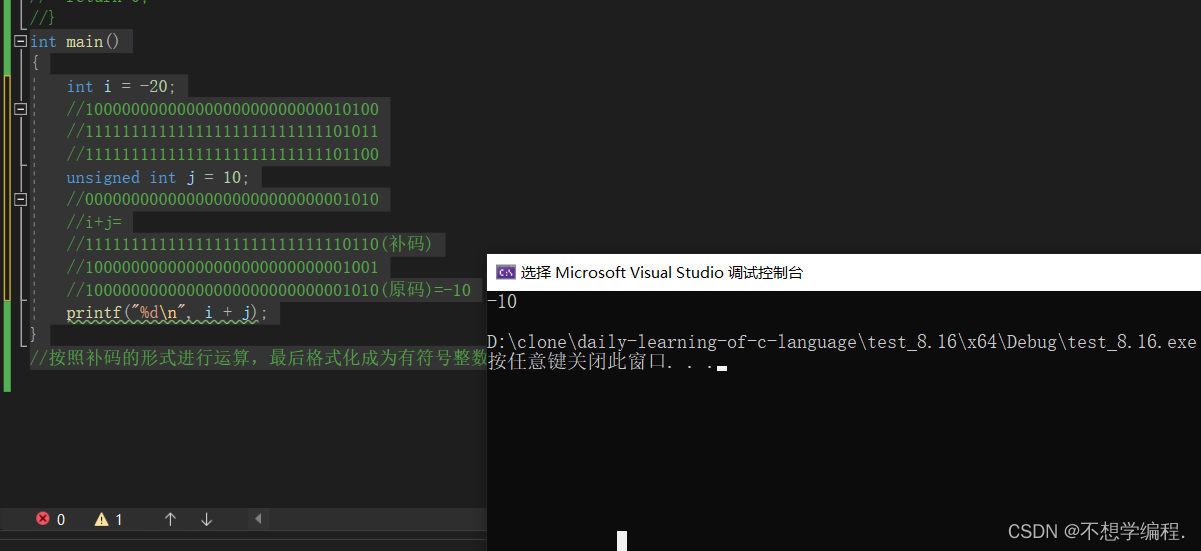Screen dimensions: 1201x551
Task: Click the comment line ending with (原码)=-10
Action: (268, 291)
